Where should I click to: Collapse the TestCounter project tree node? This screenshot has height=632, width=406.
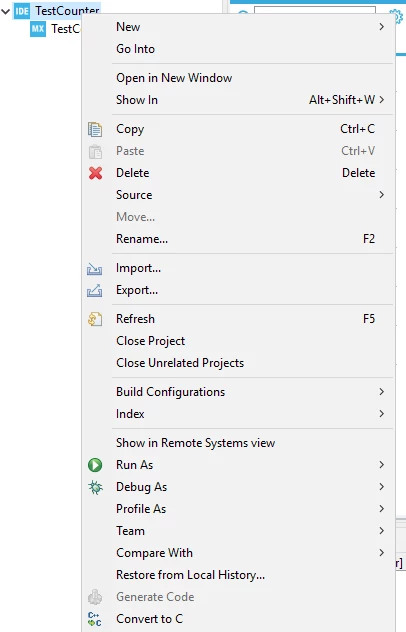(6, 11)
